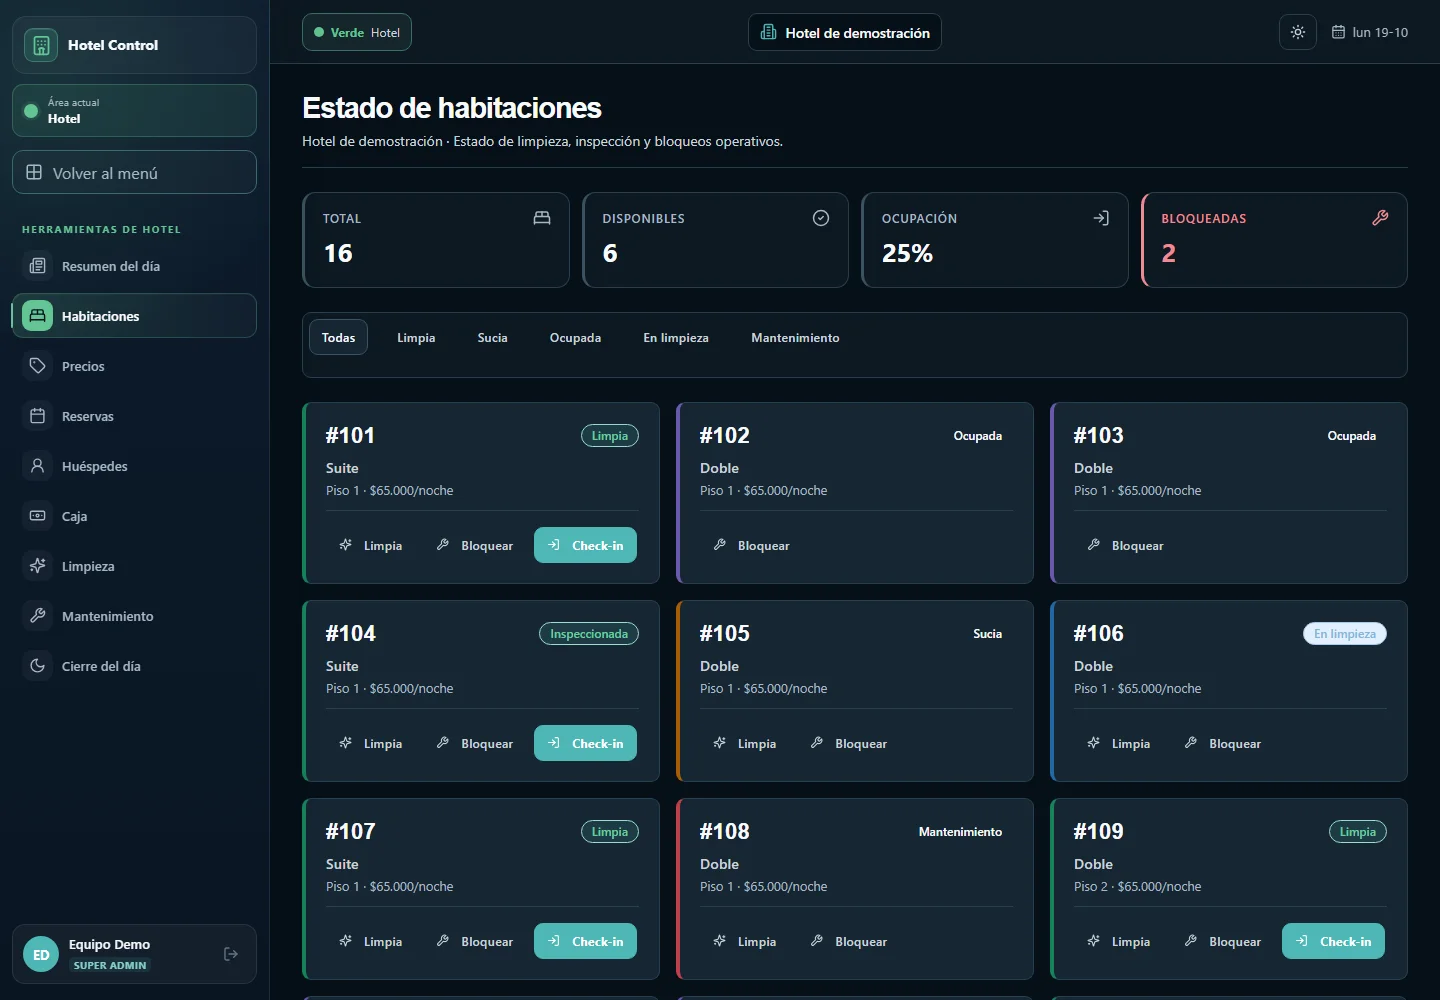Click the Hotel Control building logo icon
This screenshot has width=1440, height=1000.
tap(41, 45)
